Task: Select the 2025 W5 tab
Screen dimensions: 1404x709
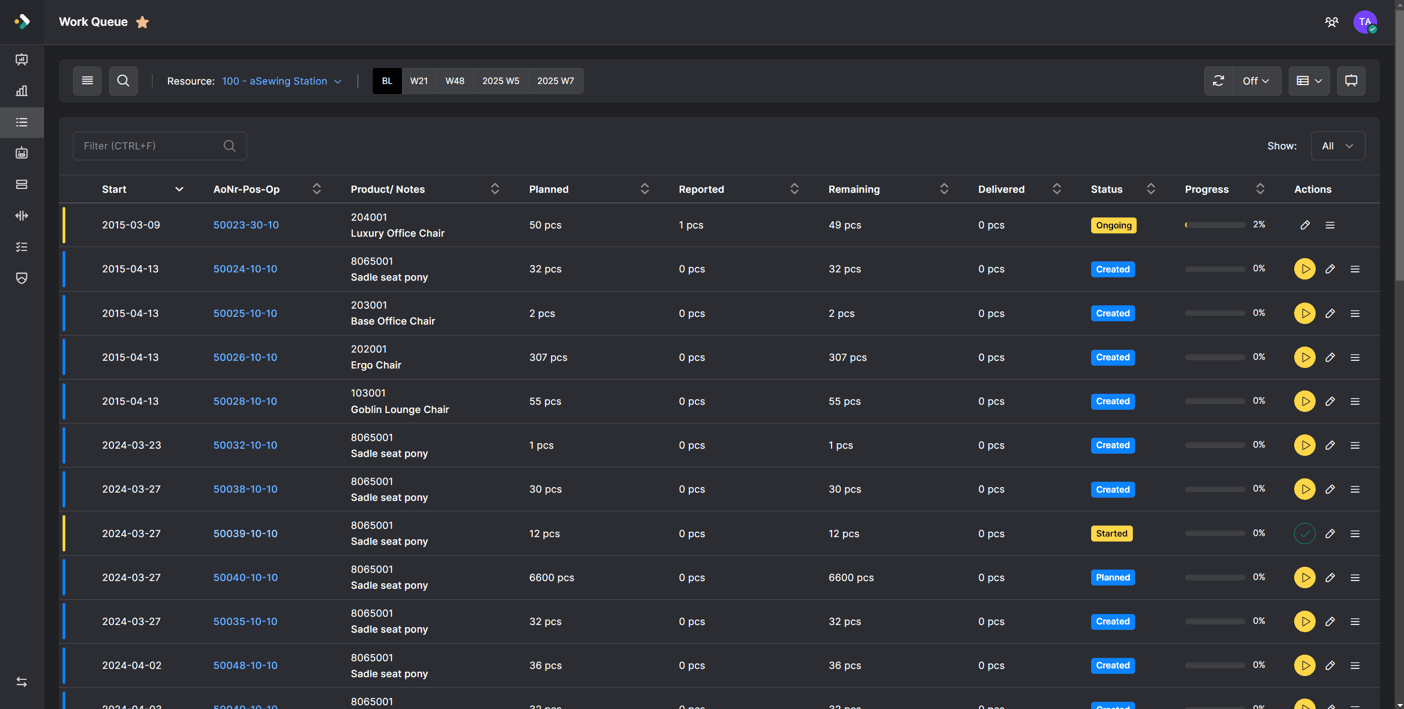Action: pyautogui.click(x=500, y=81)
